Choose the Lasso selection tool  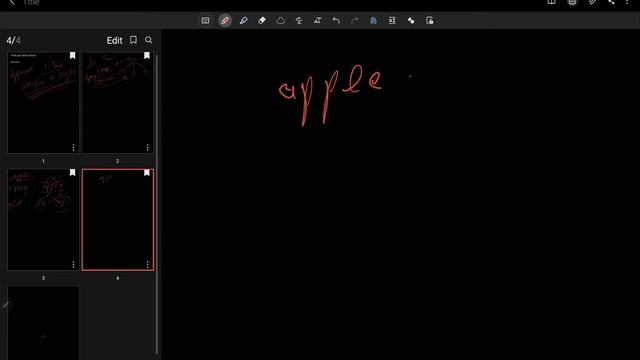(x=280, y=20)
